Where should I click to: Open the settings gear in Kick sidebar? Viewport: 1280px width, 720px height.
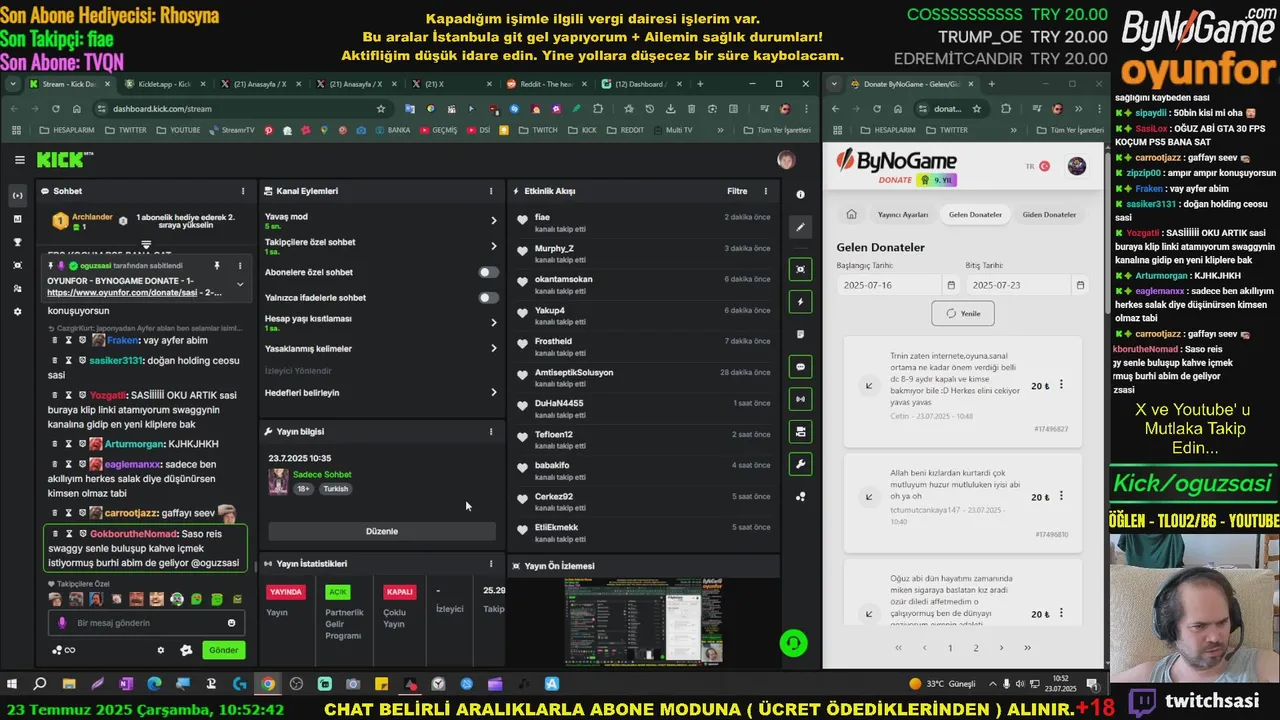coord(17,312)
